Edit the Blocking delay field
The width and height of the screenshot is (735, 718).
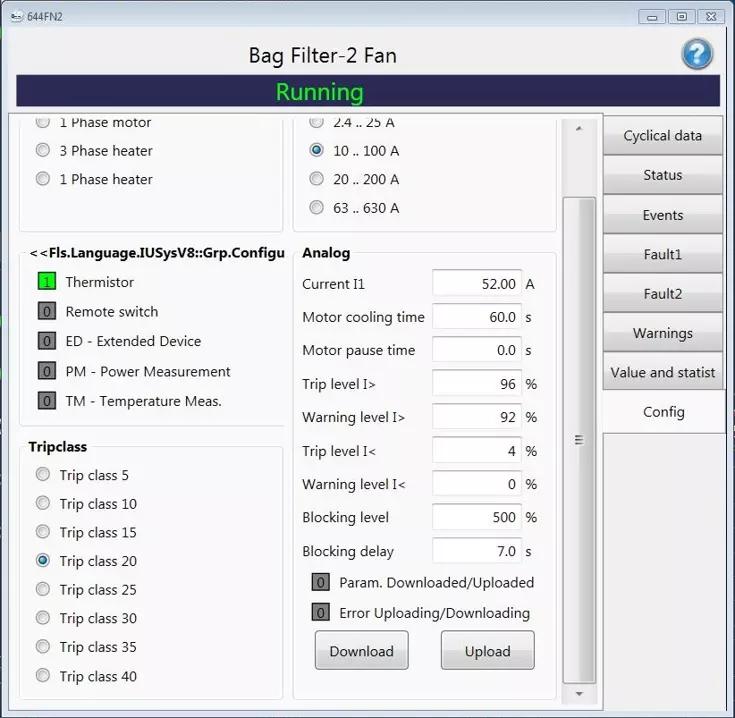point(477,551)
